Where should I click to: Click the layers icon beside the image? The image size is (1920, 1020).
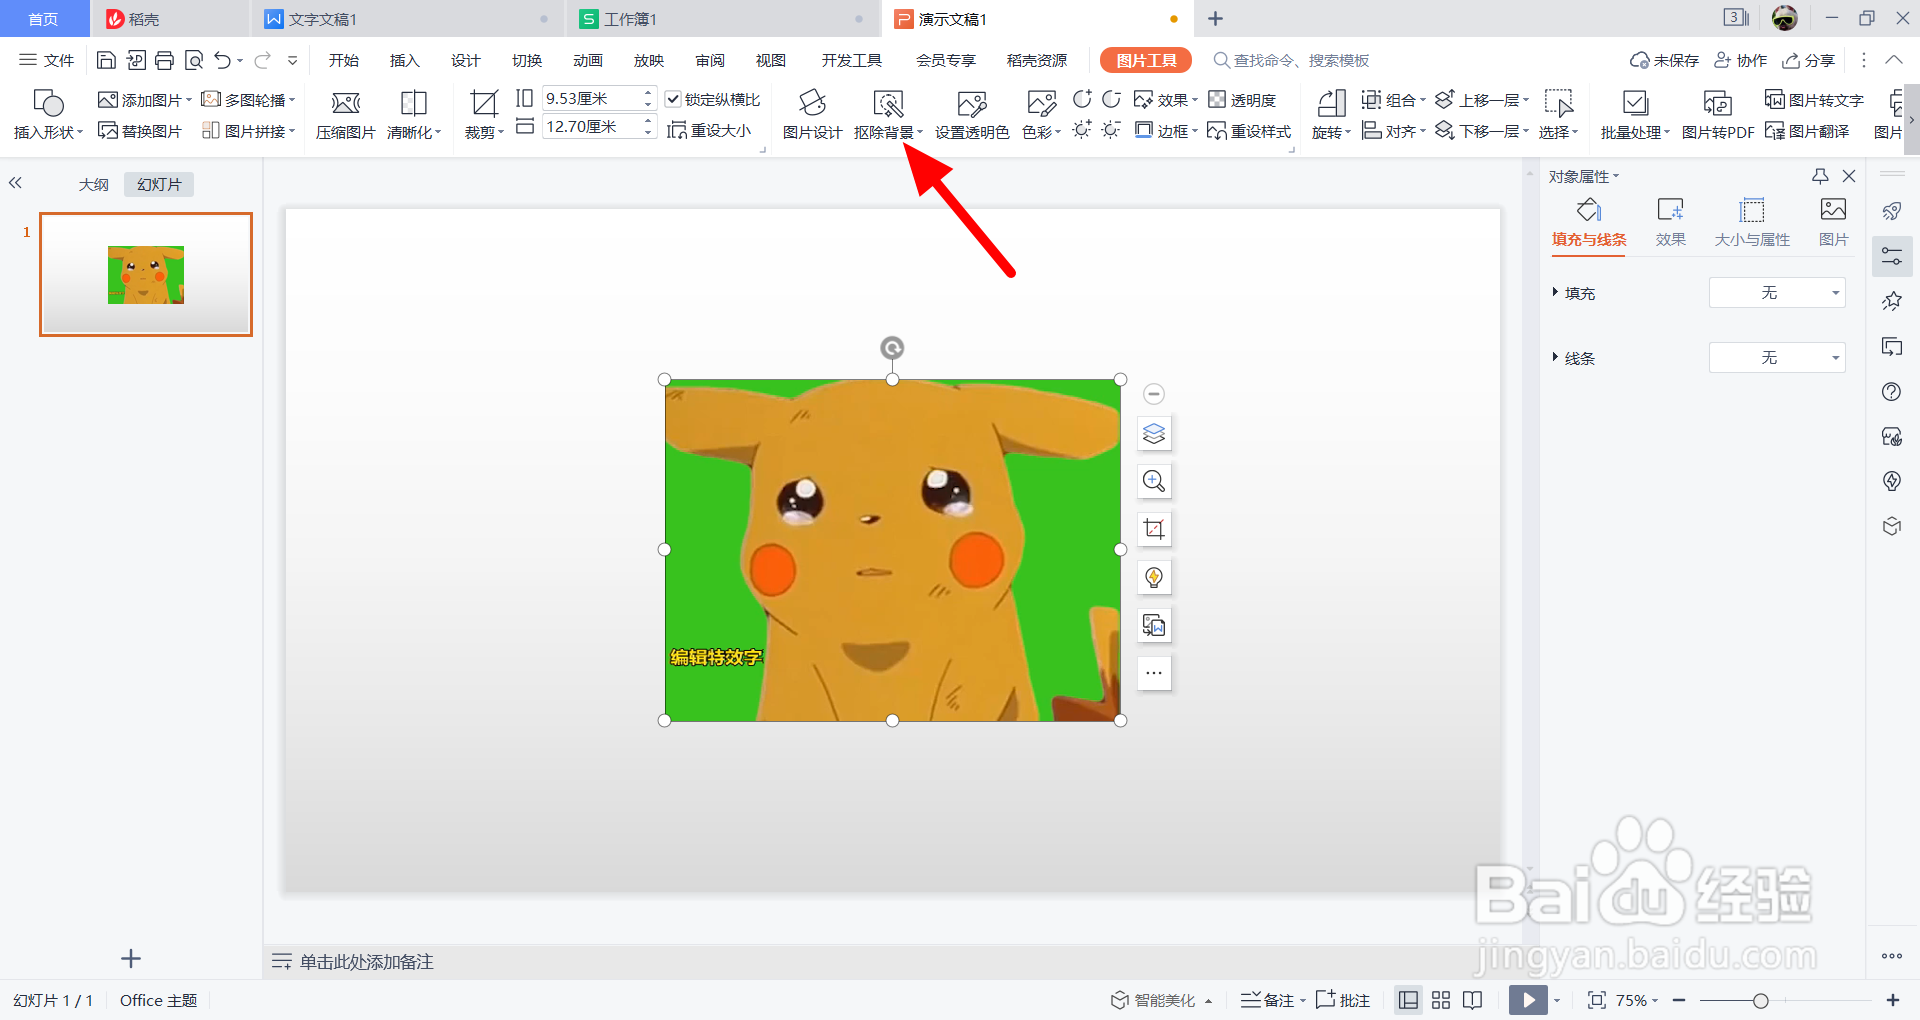click(x=1154, y=433)
